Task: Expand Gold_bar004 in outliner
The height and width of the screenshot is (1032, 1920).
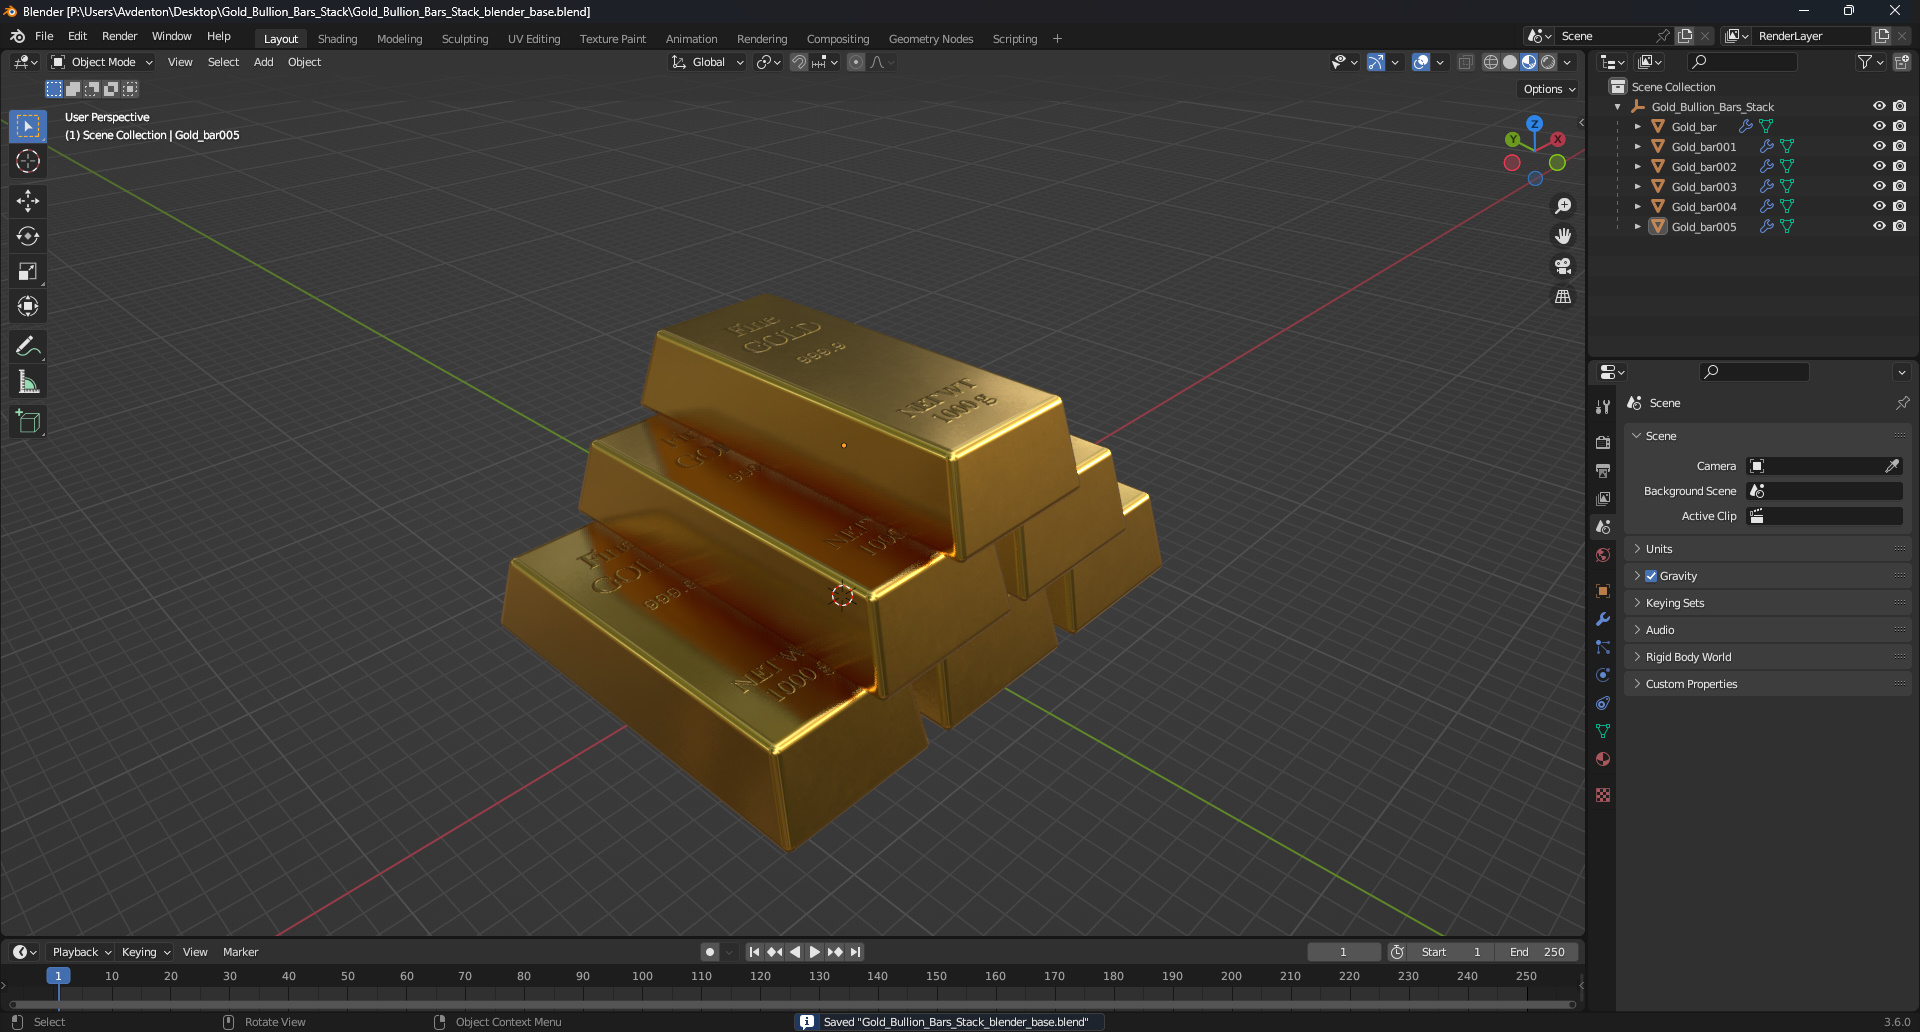Action: point(1637,207)
